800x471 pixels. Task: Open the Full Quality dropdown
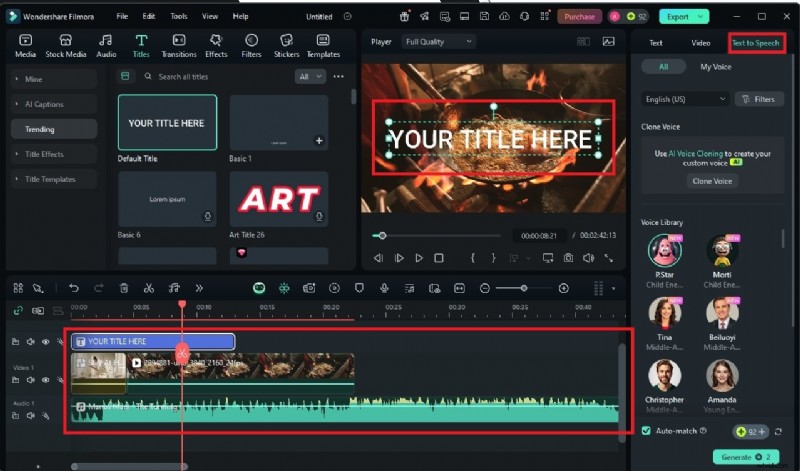click(x=438, y=42)
